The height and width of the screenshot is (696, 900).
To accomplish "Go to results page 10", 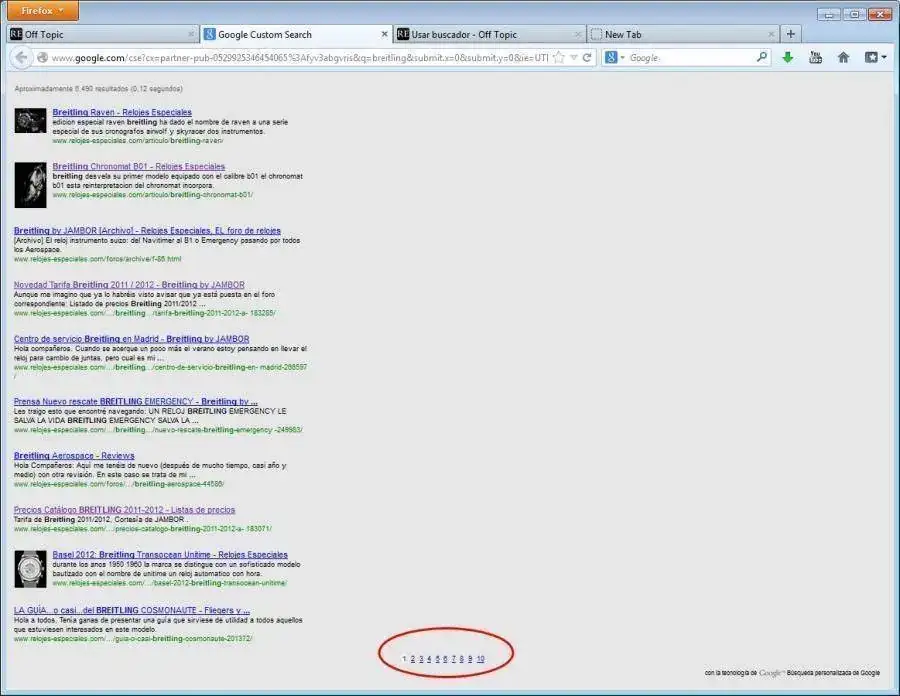I will (x=480, y=659).
